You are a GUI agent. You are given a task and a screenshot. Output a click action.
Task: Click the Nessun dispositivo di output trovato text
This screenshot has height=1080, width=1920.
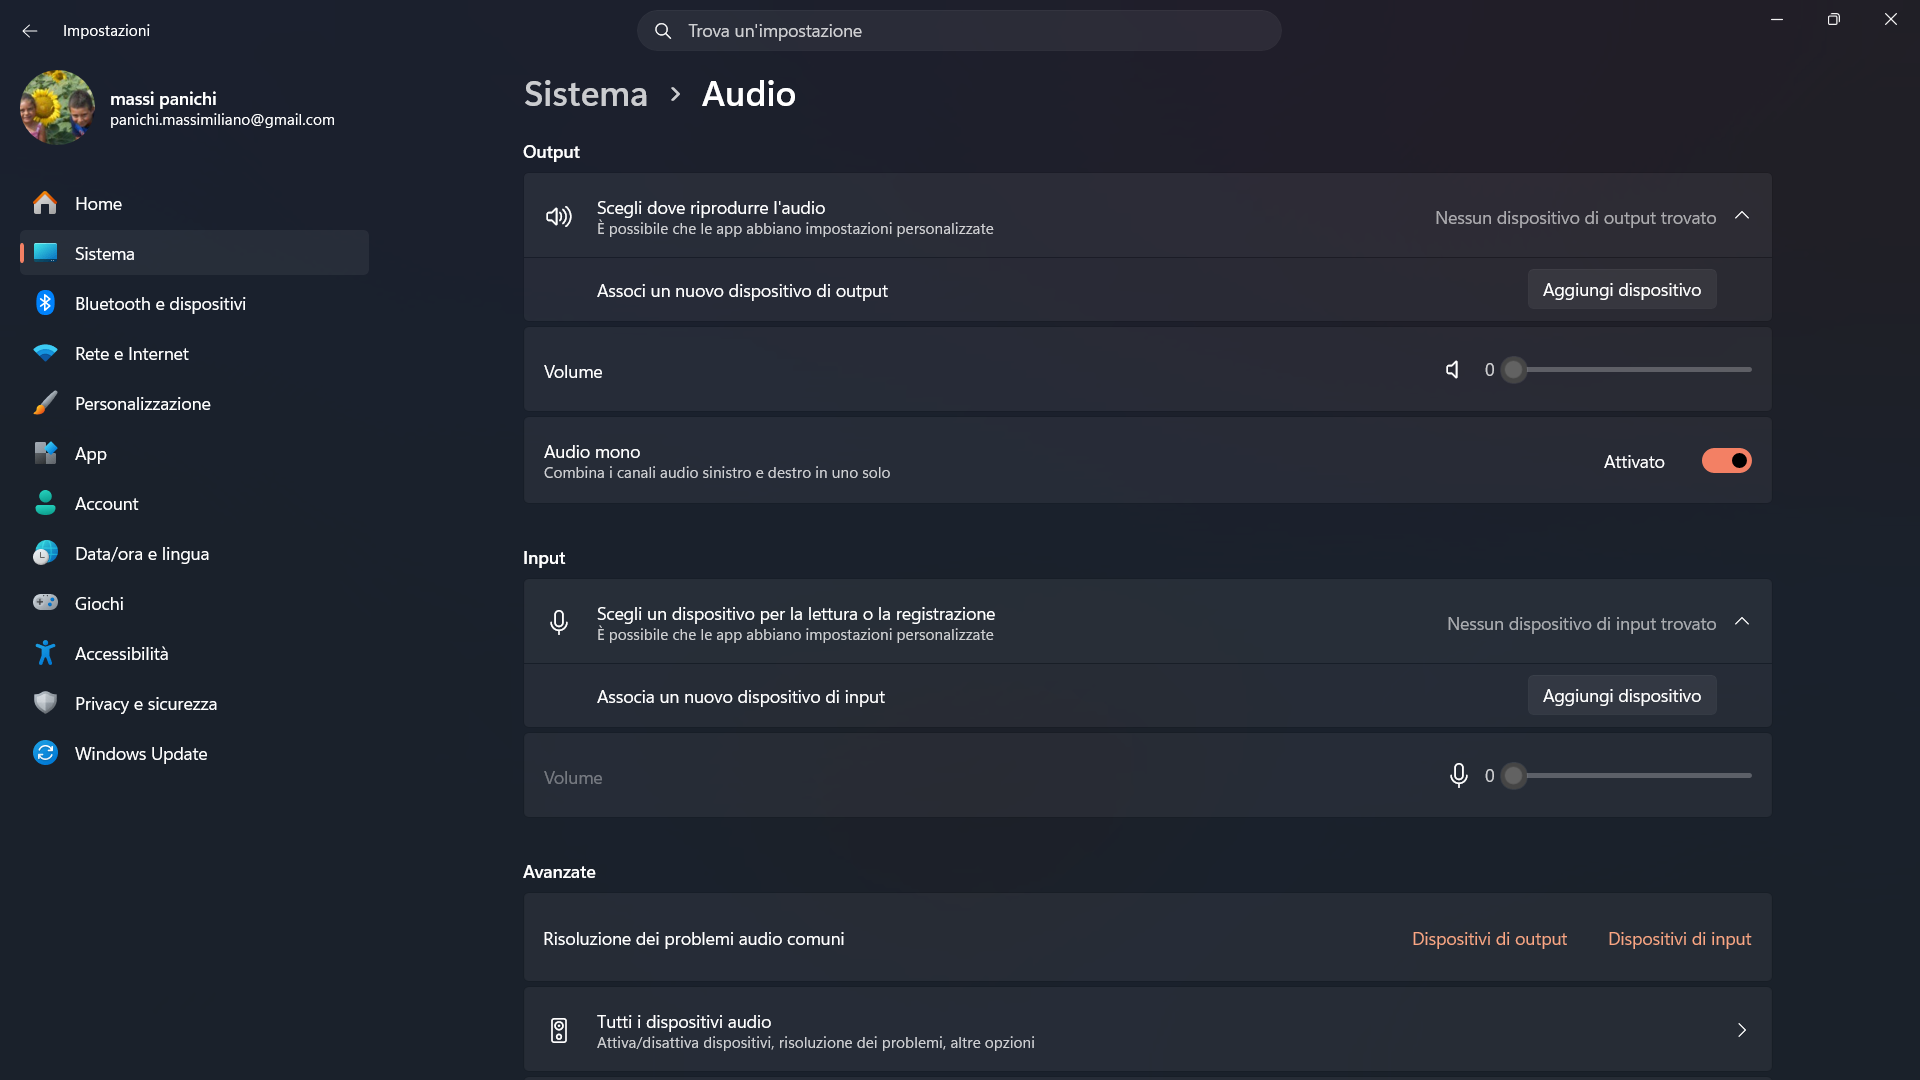1575,218
